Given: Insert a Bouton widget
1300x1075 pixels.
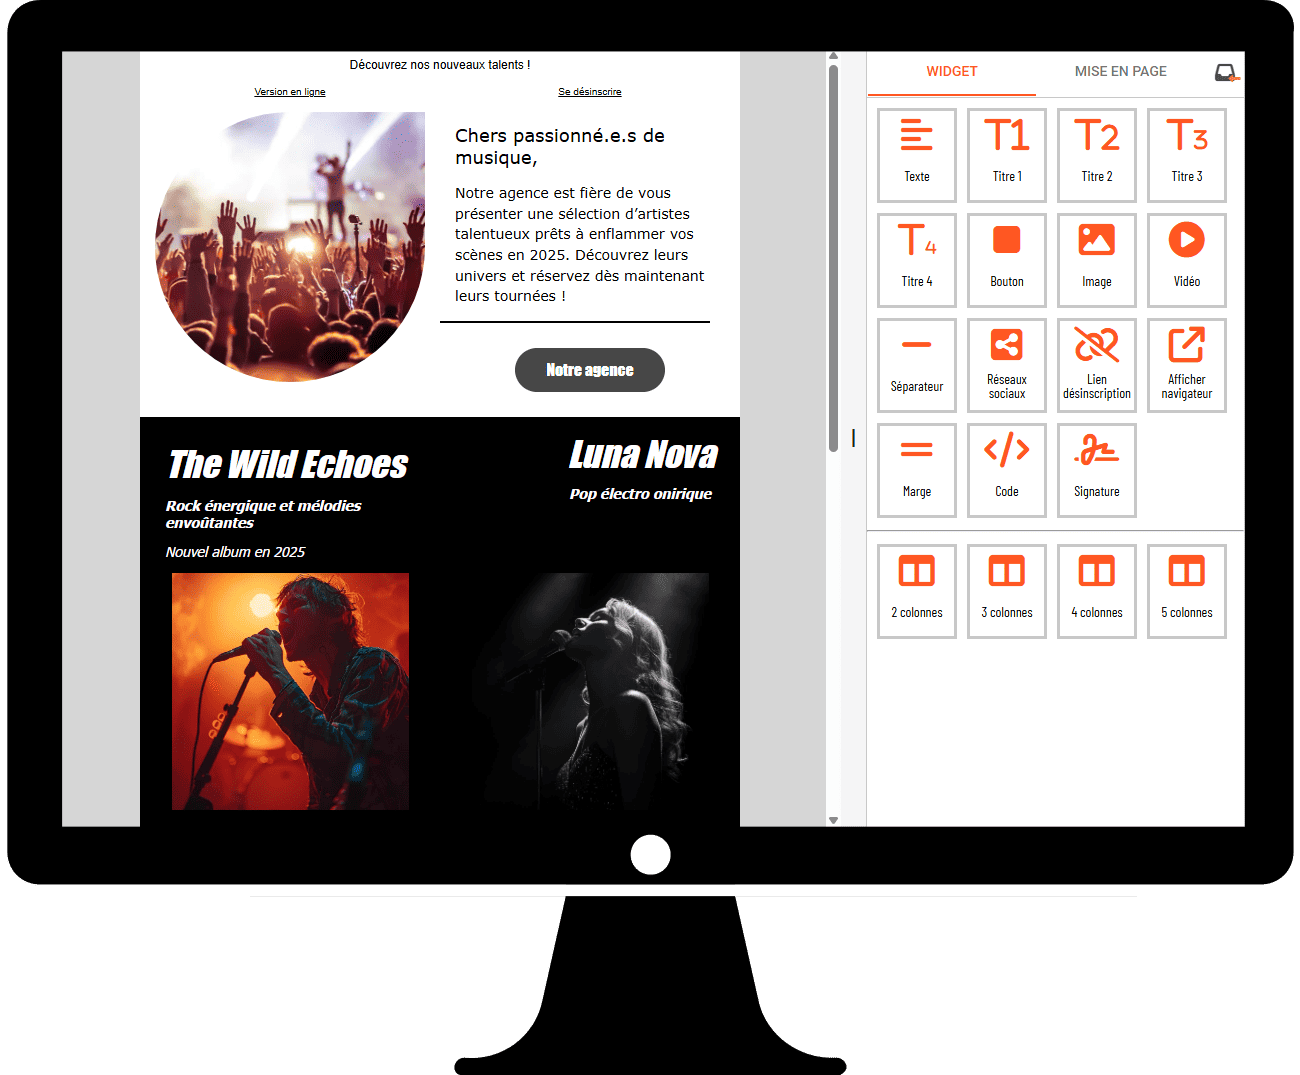Looking at the screenshot, I should 1006,260.
